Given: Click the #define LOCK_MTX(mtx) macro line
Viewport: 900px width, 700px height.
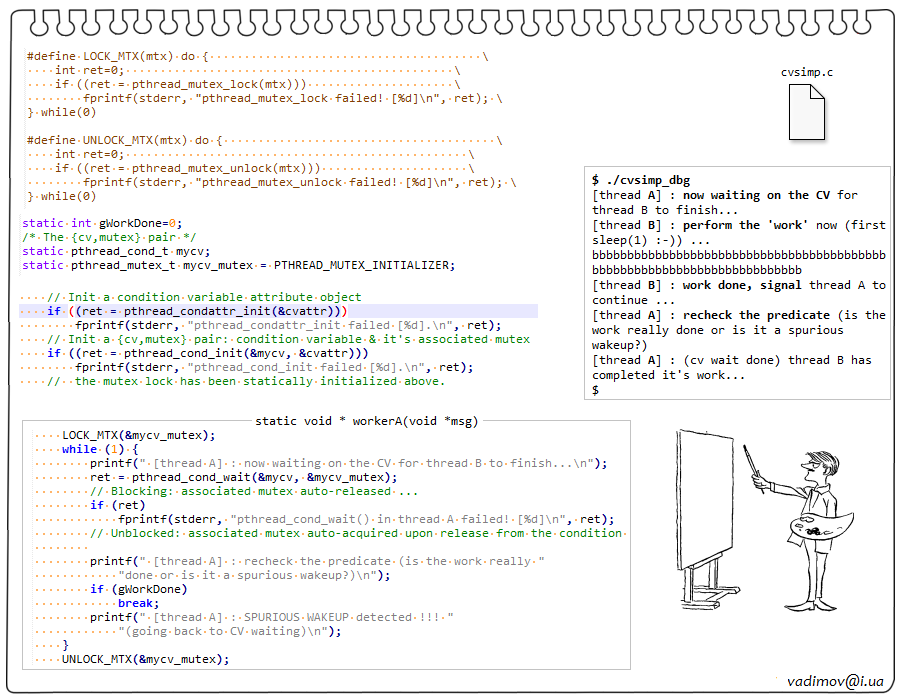Looking at the screenshot, I should point(110,57).
